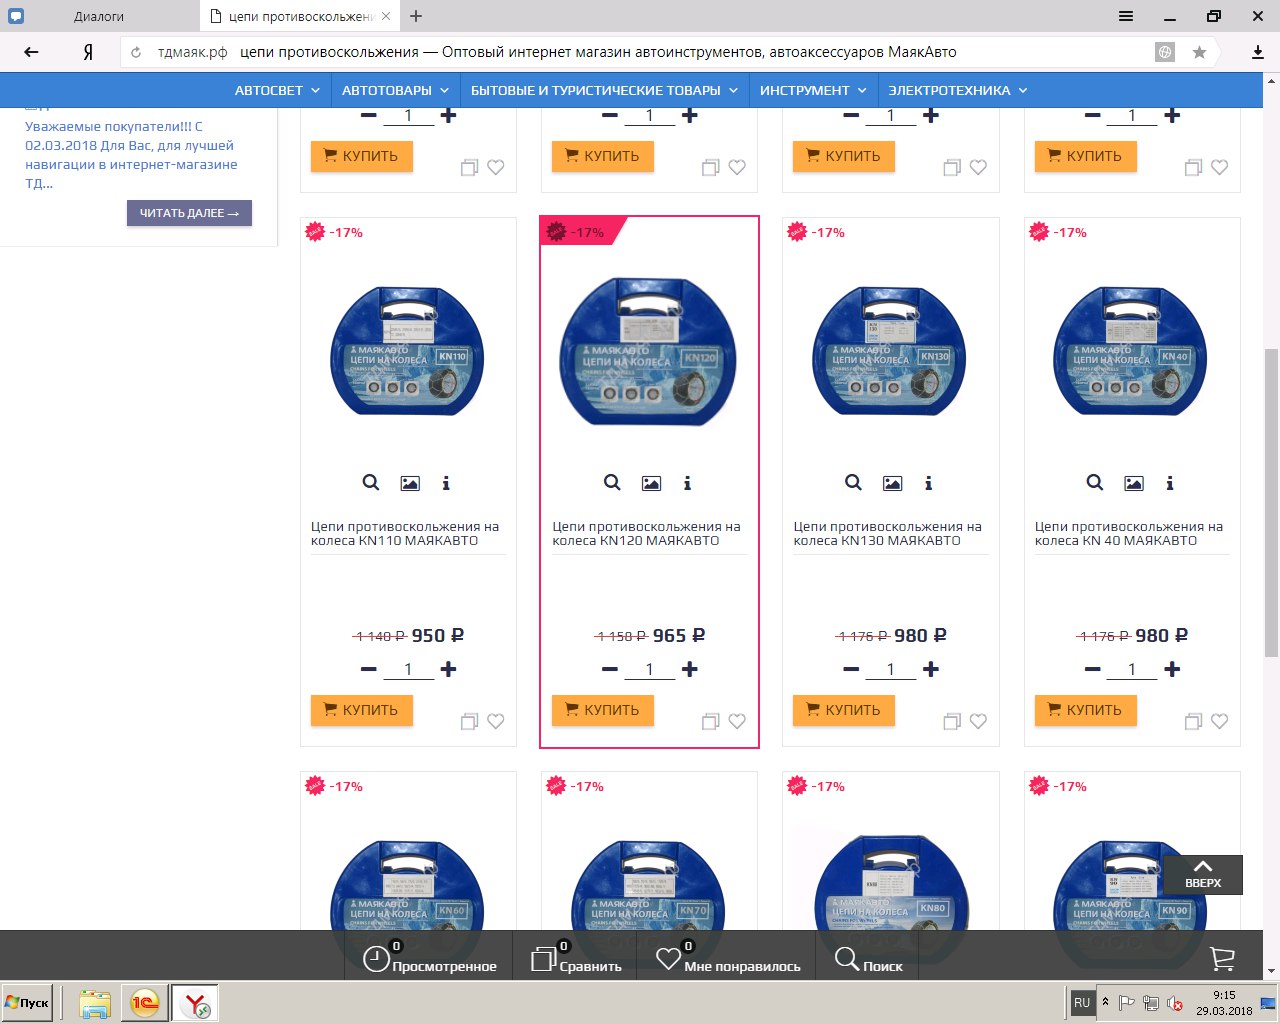1280x1024 pixels.
Task: Open the shopping cart in bottom bar
Action: (1222, 958)
